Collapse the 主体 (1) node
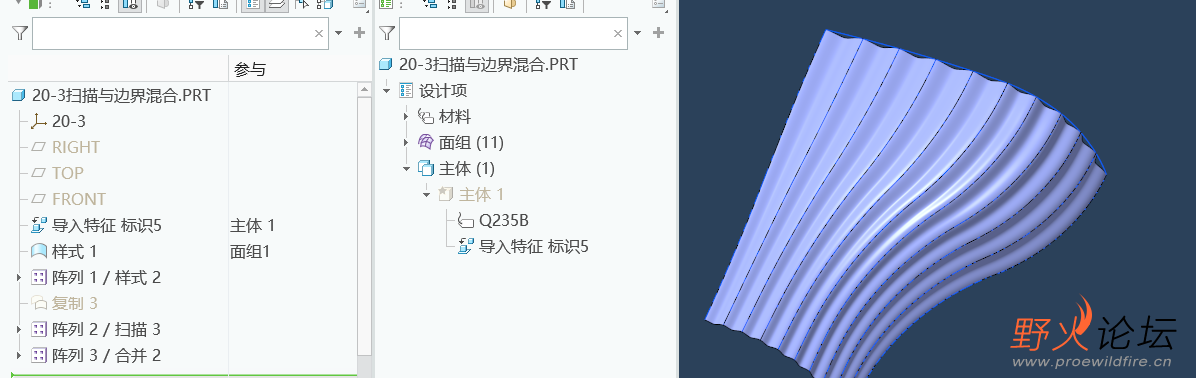The image size is (1196, 378). point(407,169)
